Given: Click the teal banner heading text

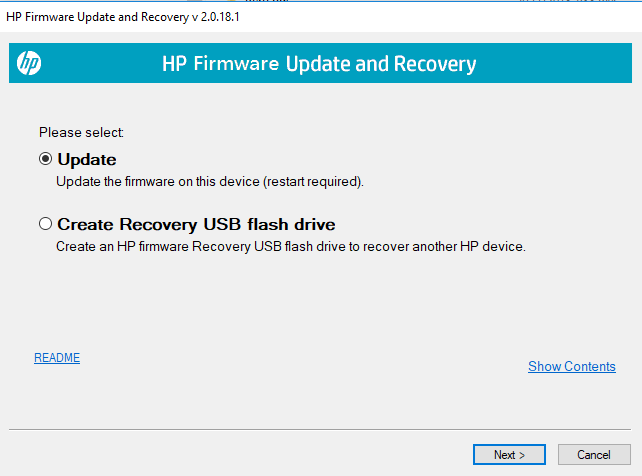Looking at the screenshot, I should coord(319,65).
